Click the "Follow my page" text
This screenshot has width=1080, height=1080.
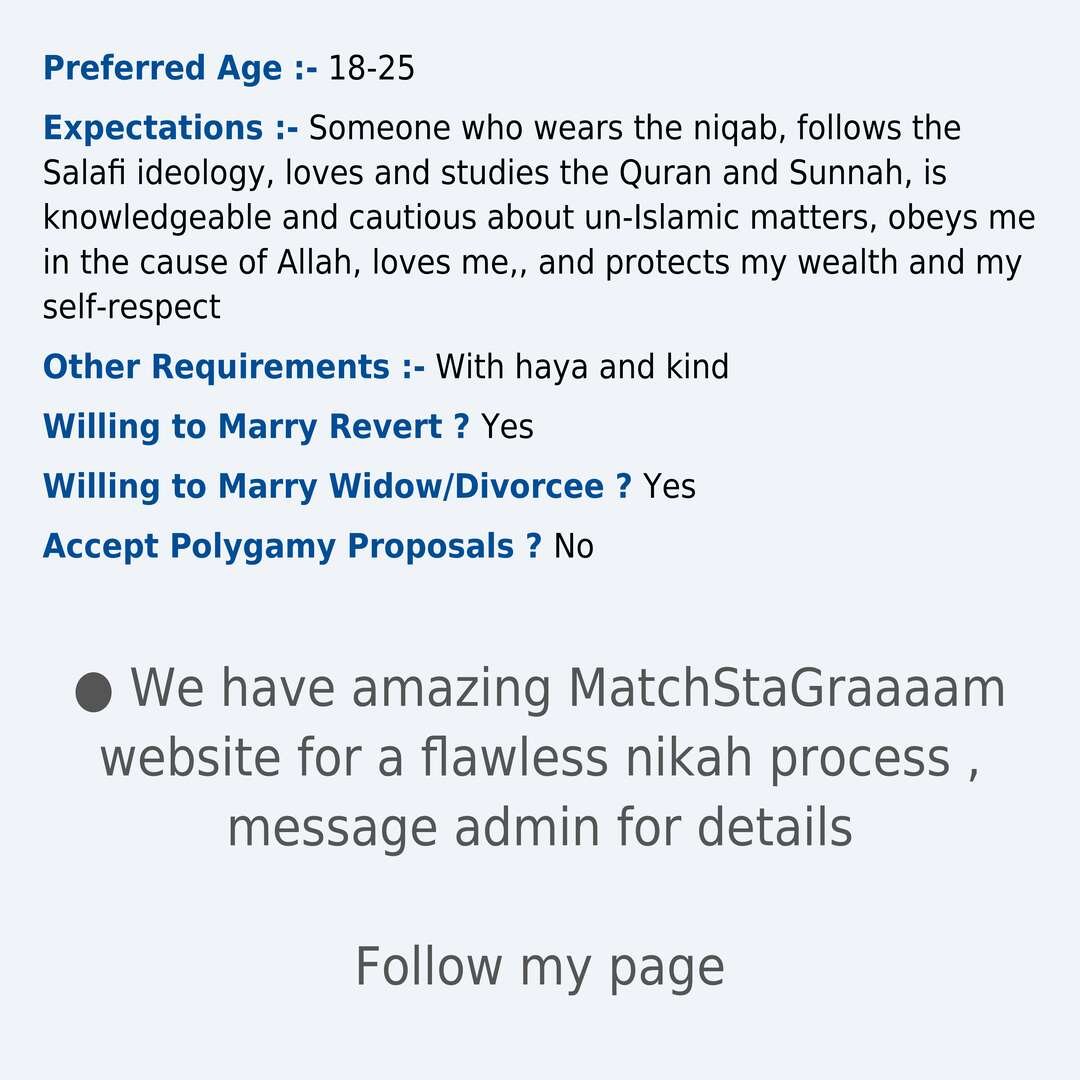click(540, 967)
